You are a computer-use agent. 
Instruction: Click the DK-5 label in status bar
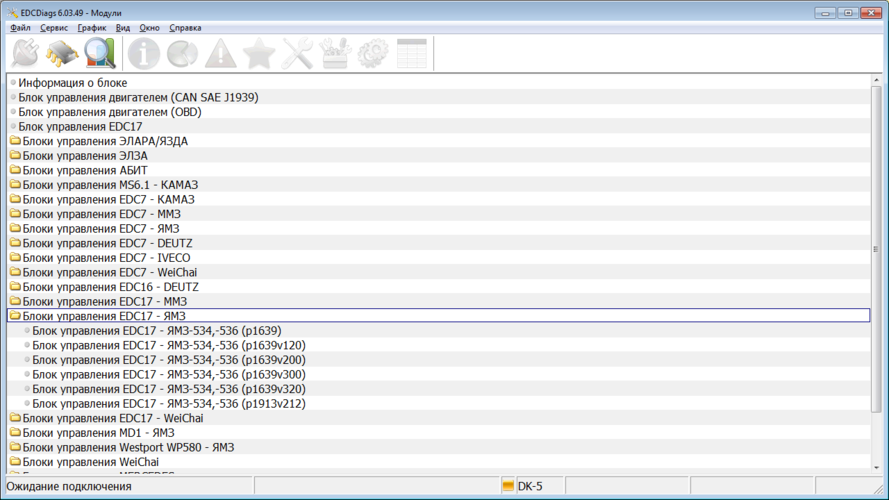(530, 486)
